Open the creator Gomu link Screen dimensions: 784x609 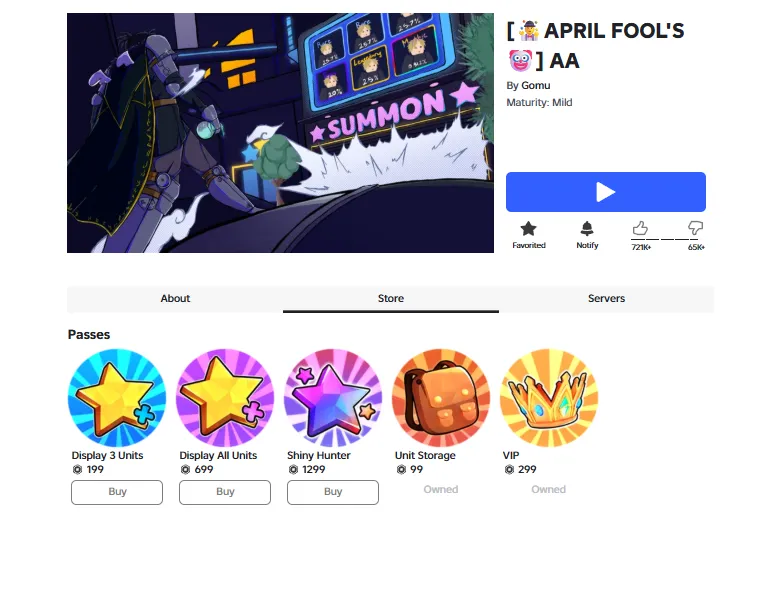536,86
